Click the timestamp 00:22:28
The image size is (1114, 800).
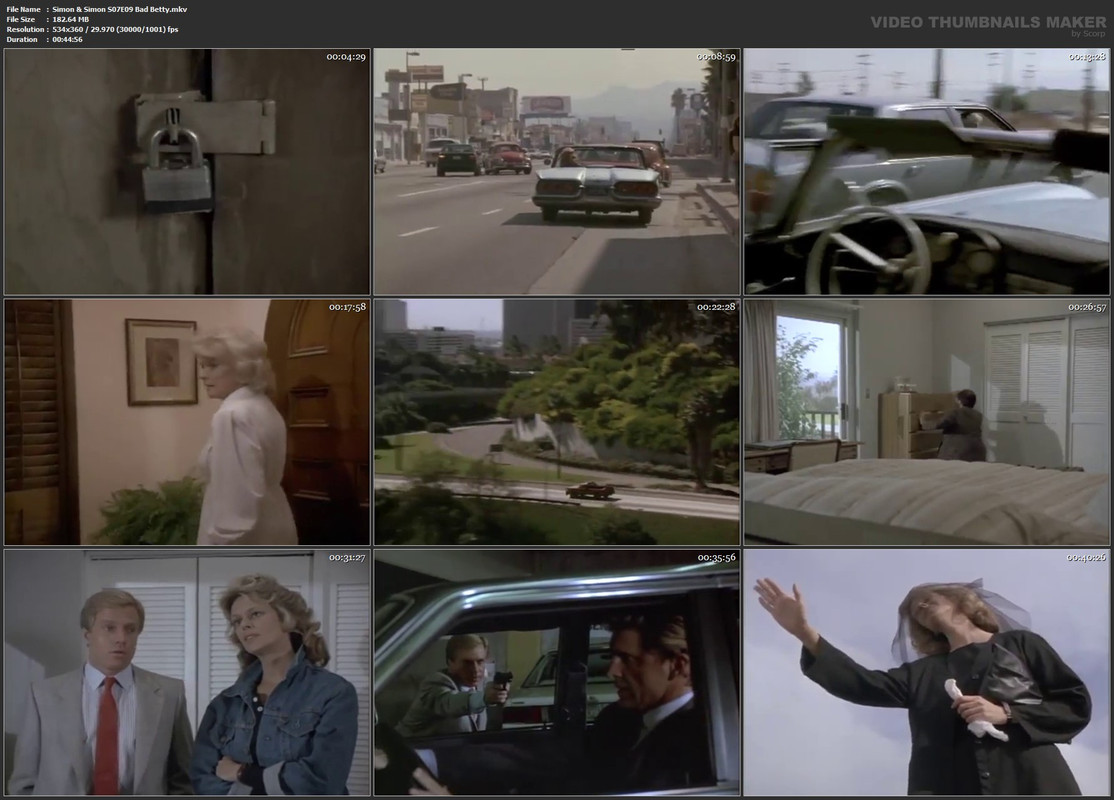pos(716,307)
